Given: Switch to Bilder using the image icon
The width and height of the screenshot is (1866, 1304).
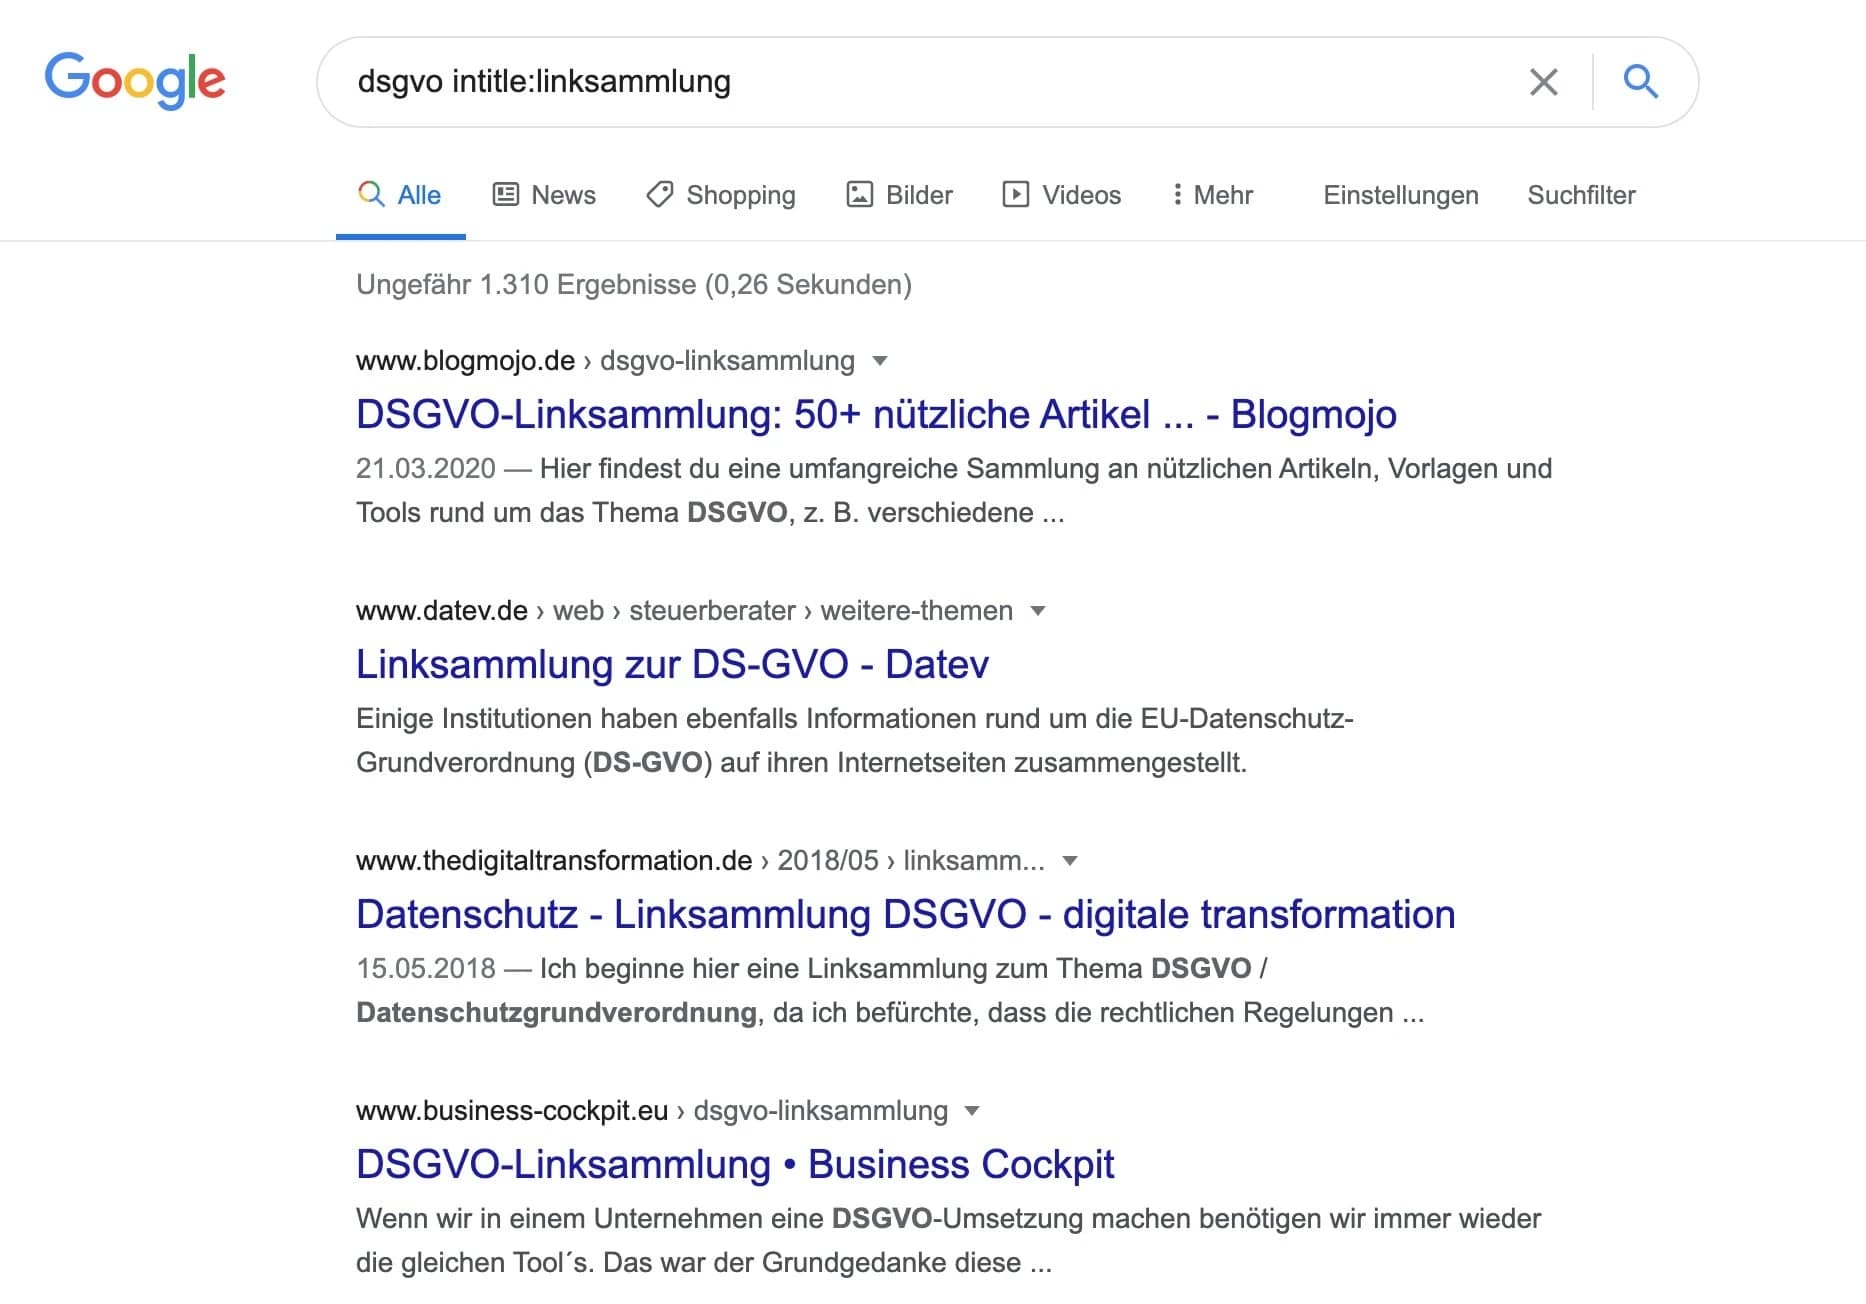Looking at the screenshot, I should [x=860, y=194].
